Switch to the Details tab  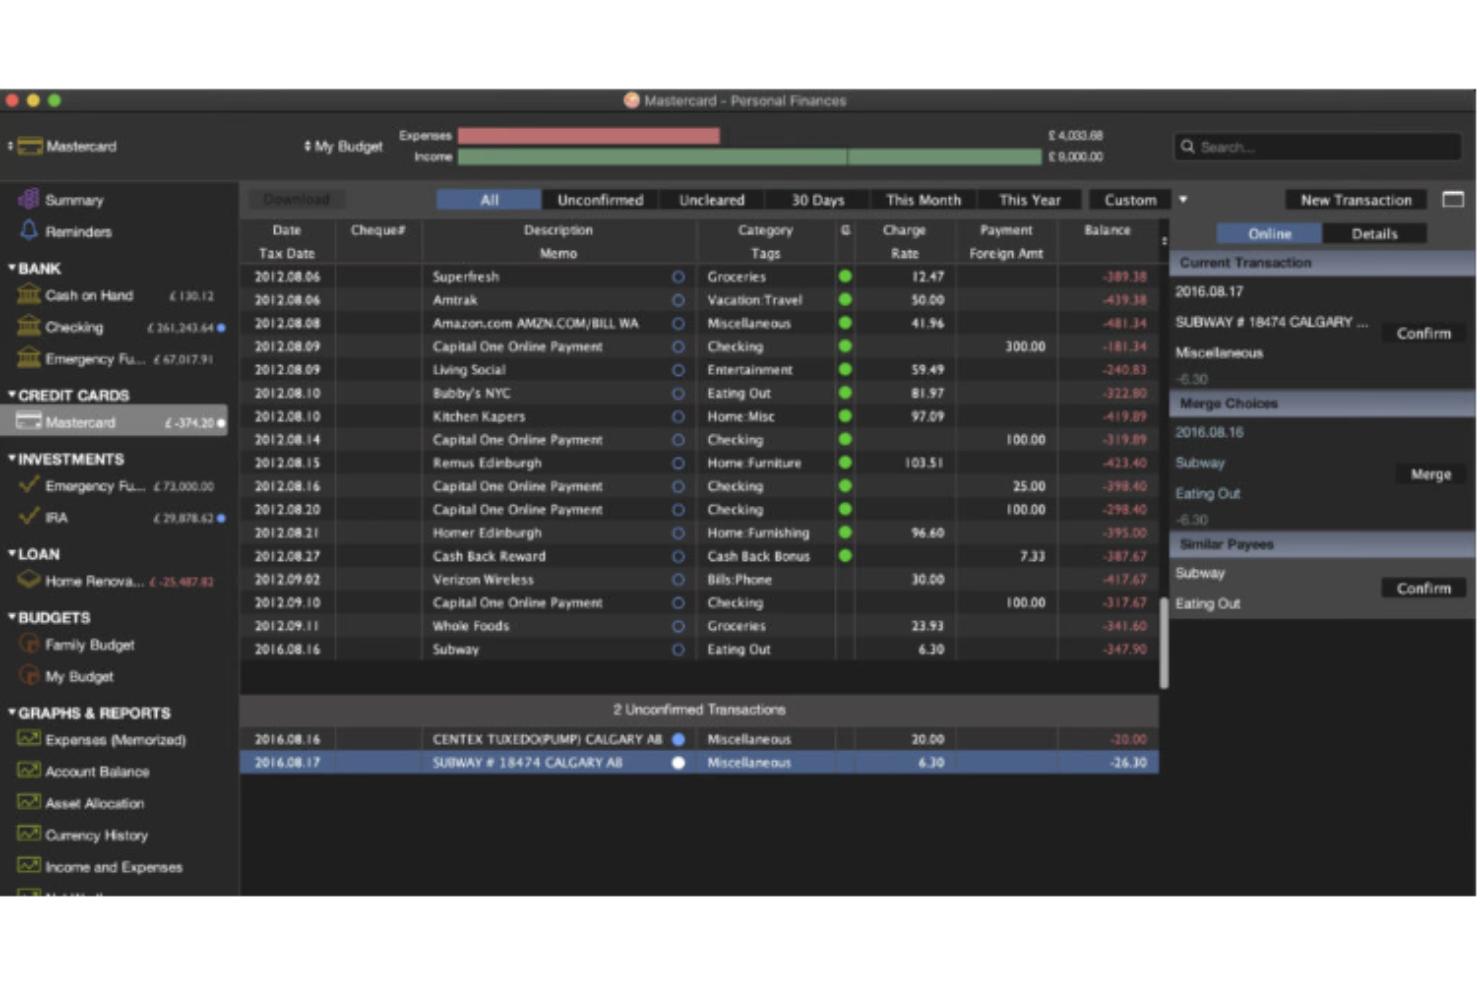[1377, 233]
